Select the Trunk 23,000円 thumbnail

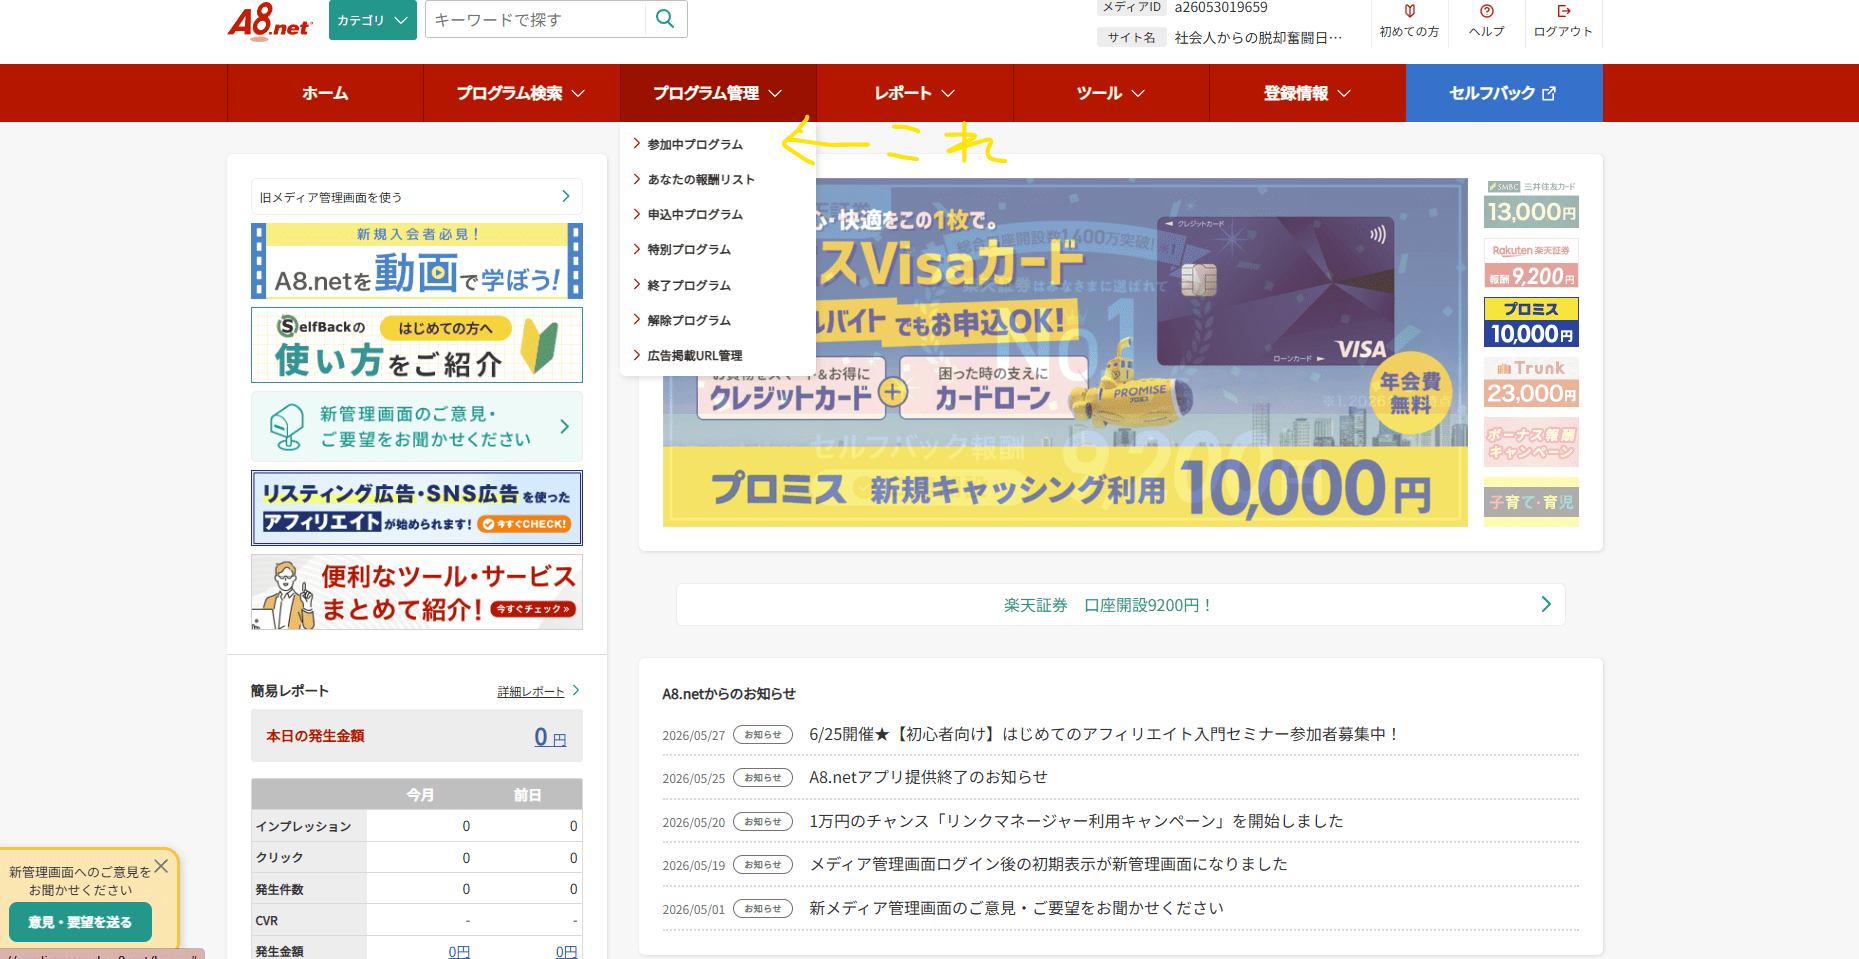[1531, 382]
